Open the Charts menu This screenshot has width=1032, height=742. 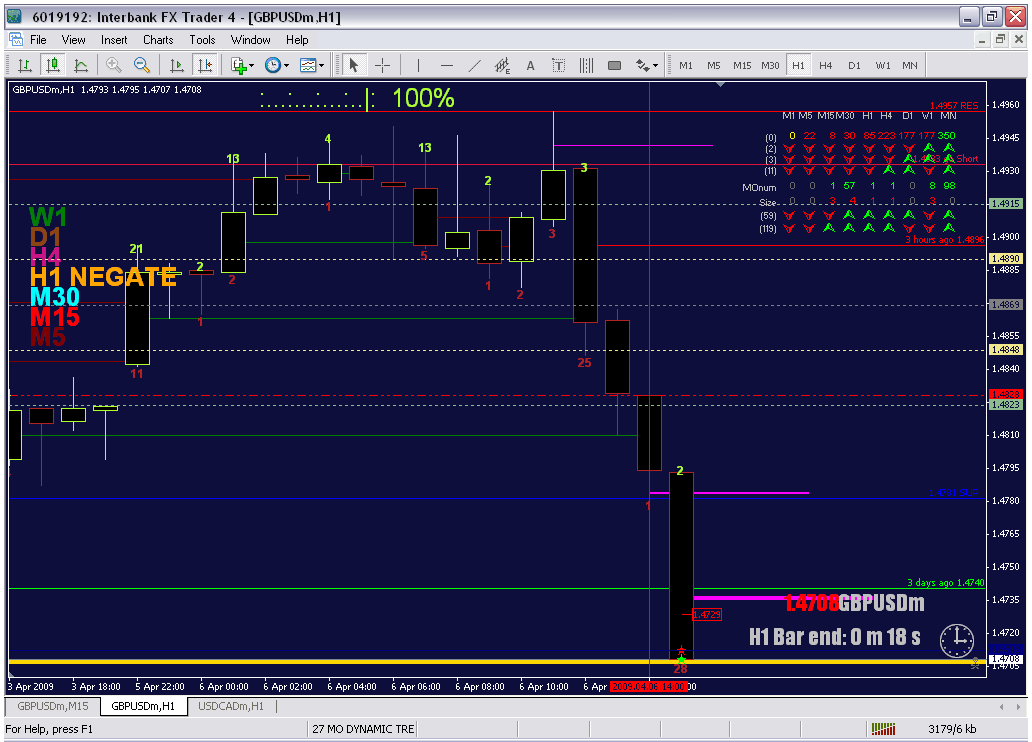[x=158, y=40]
